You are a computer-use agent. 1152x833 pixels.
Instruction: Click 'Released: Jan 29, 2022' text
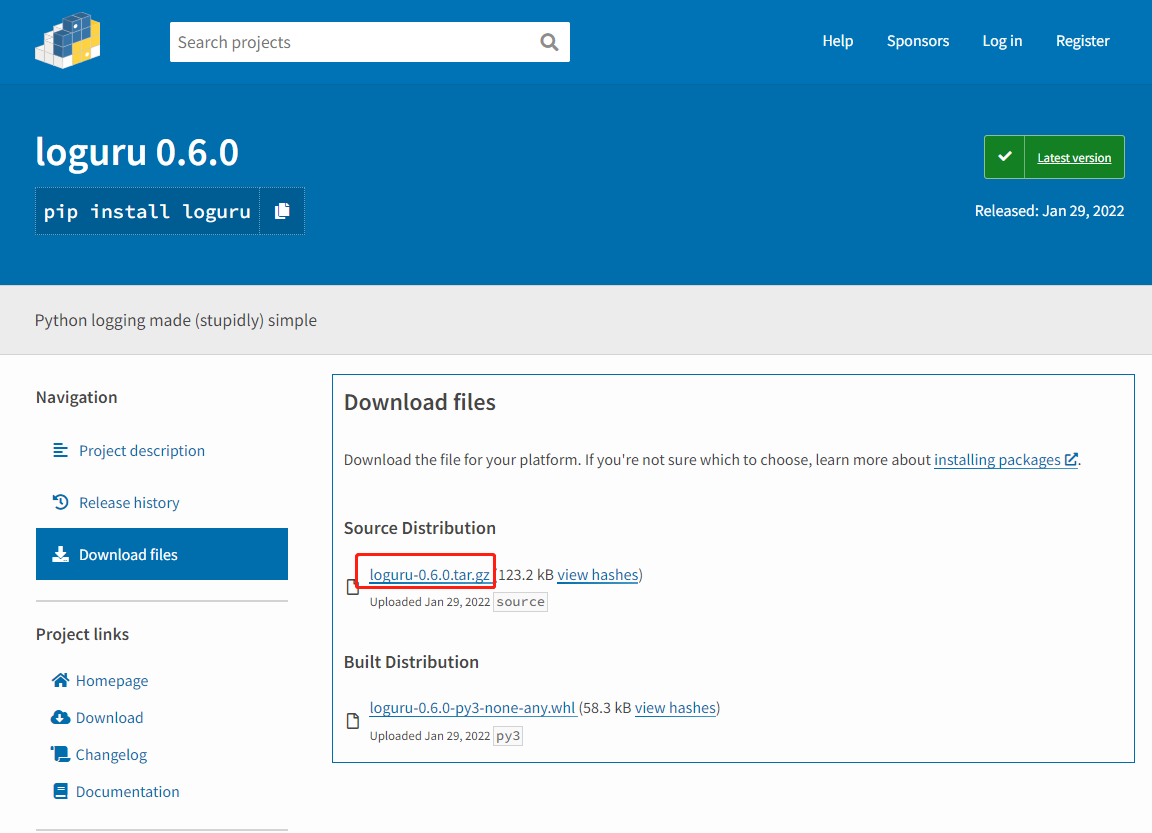[1049, 211]
